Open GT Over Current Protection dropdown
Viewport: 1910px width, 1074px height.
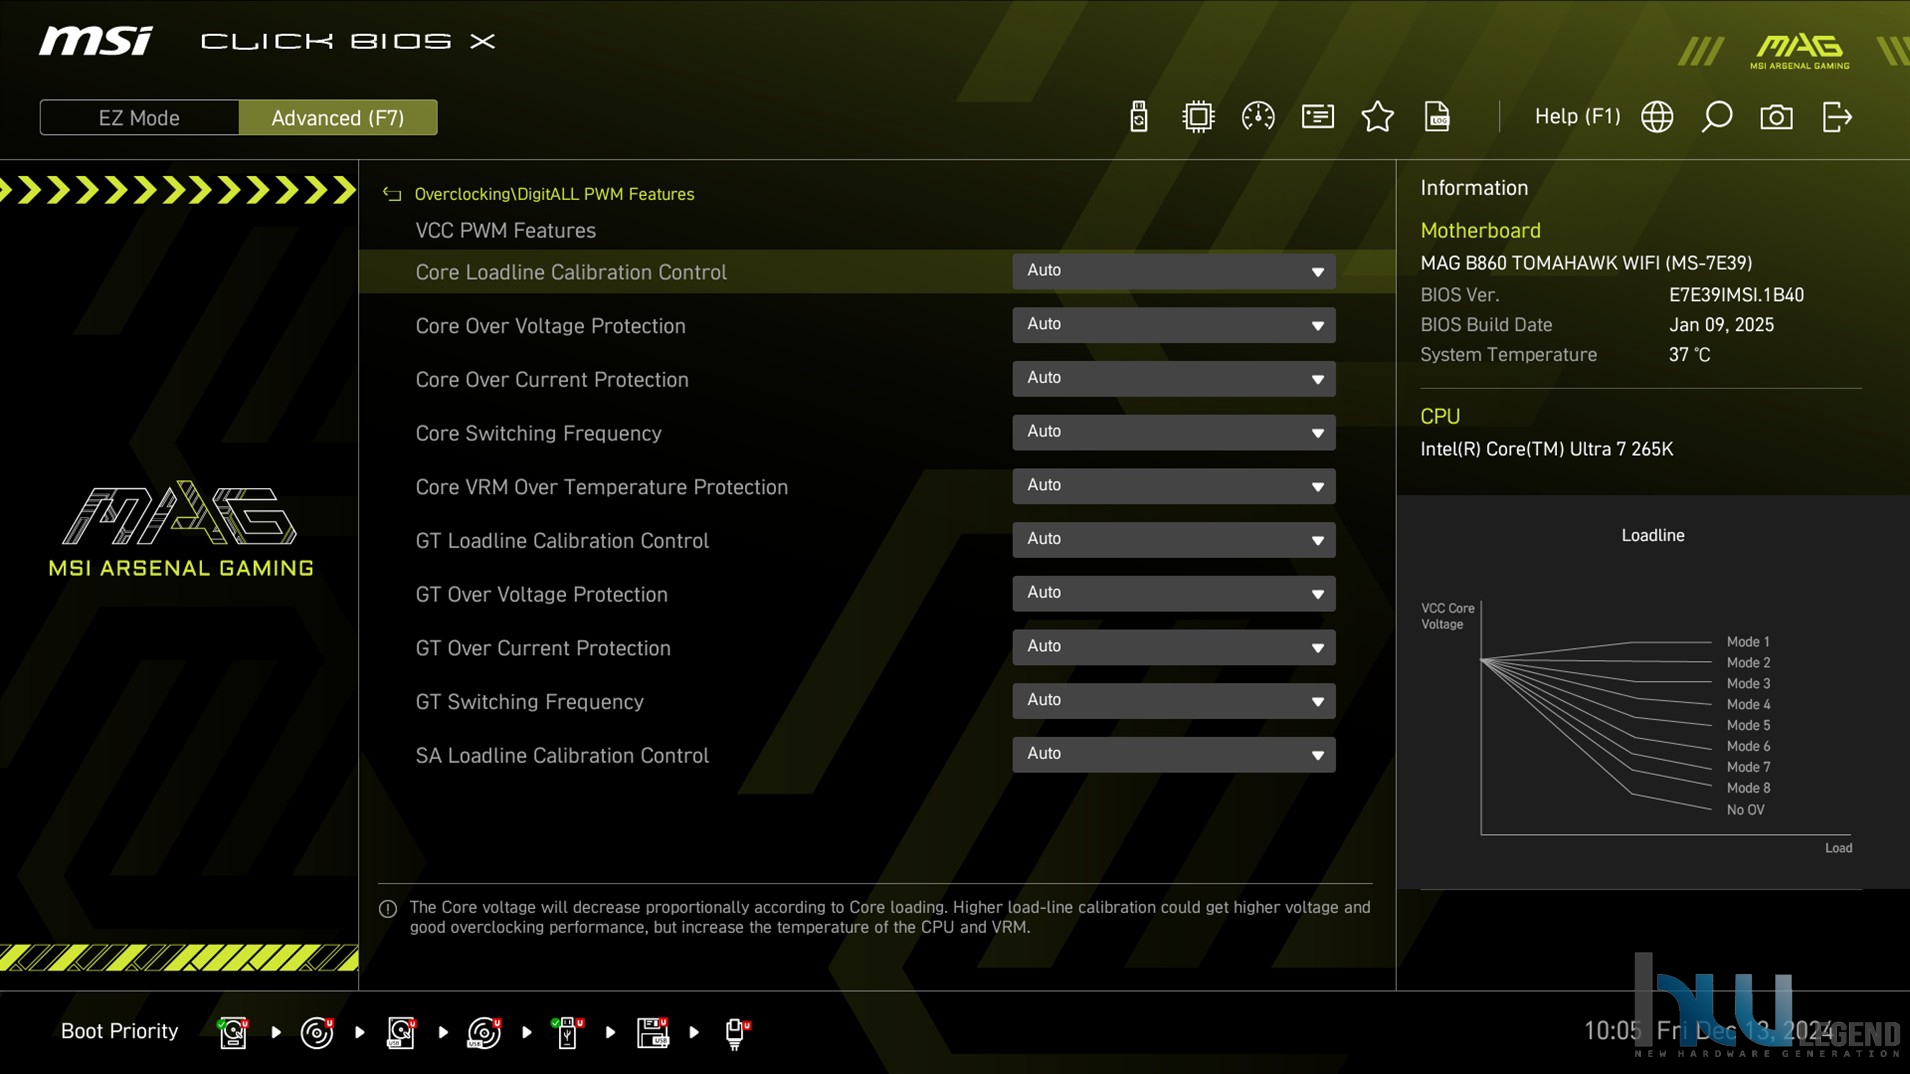click(1174, 647)
